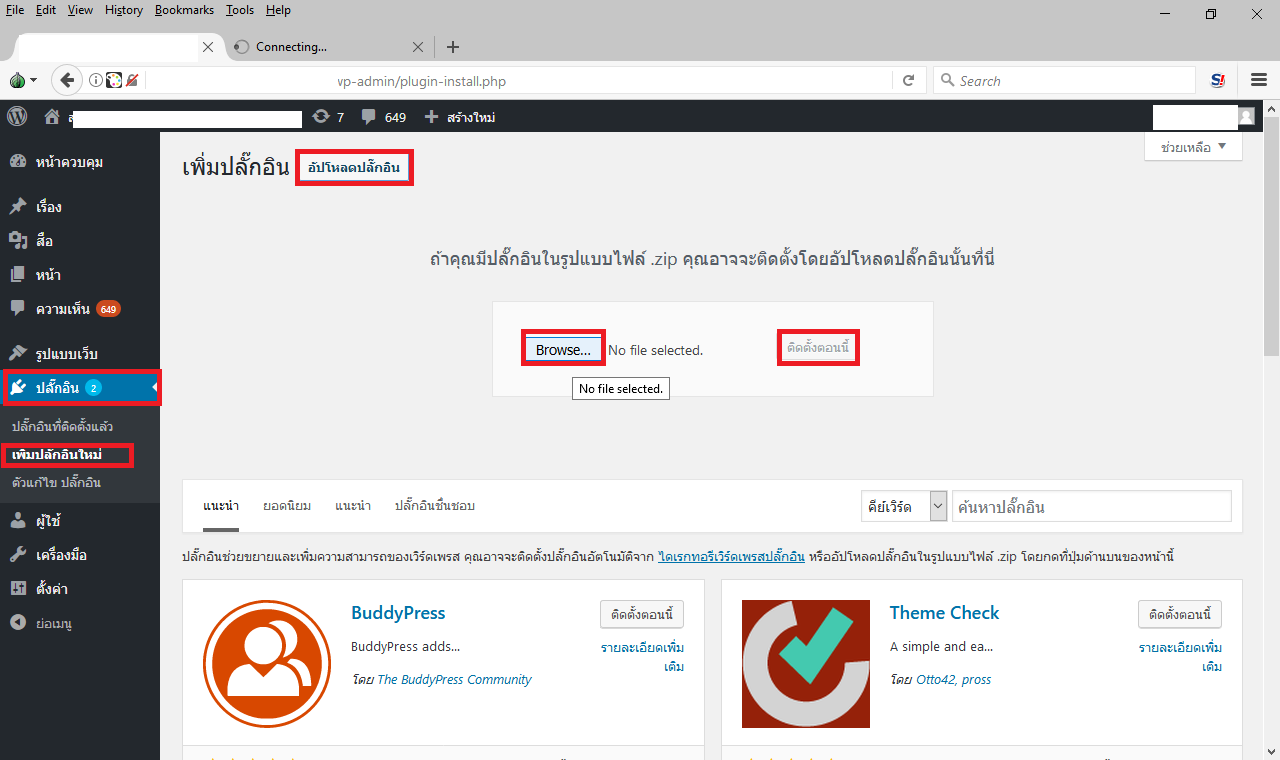Open หน้าควบคุม dashboard menu
The height and width of the screenshot is (760, 1280).
click(80, 162)
